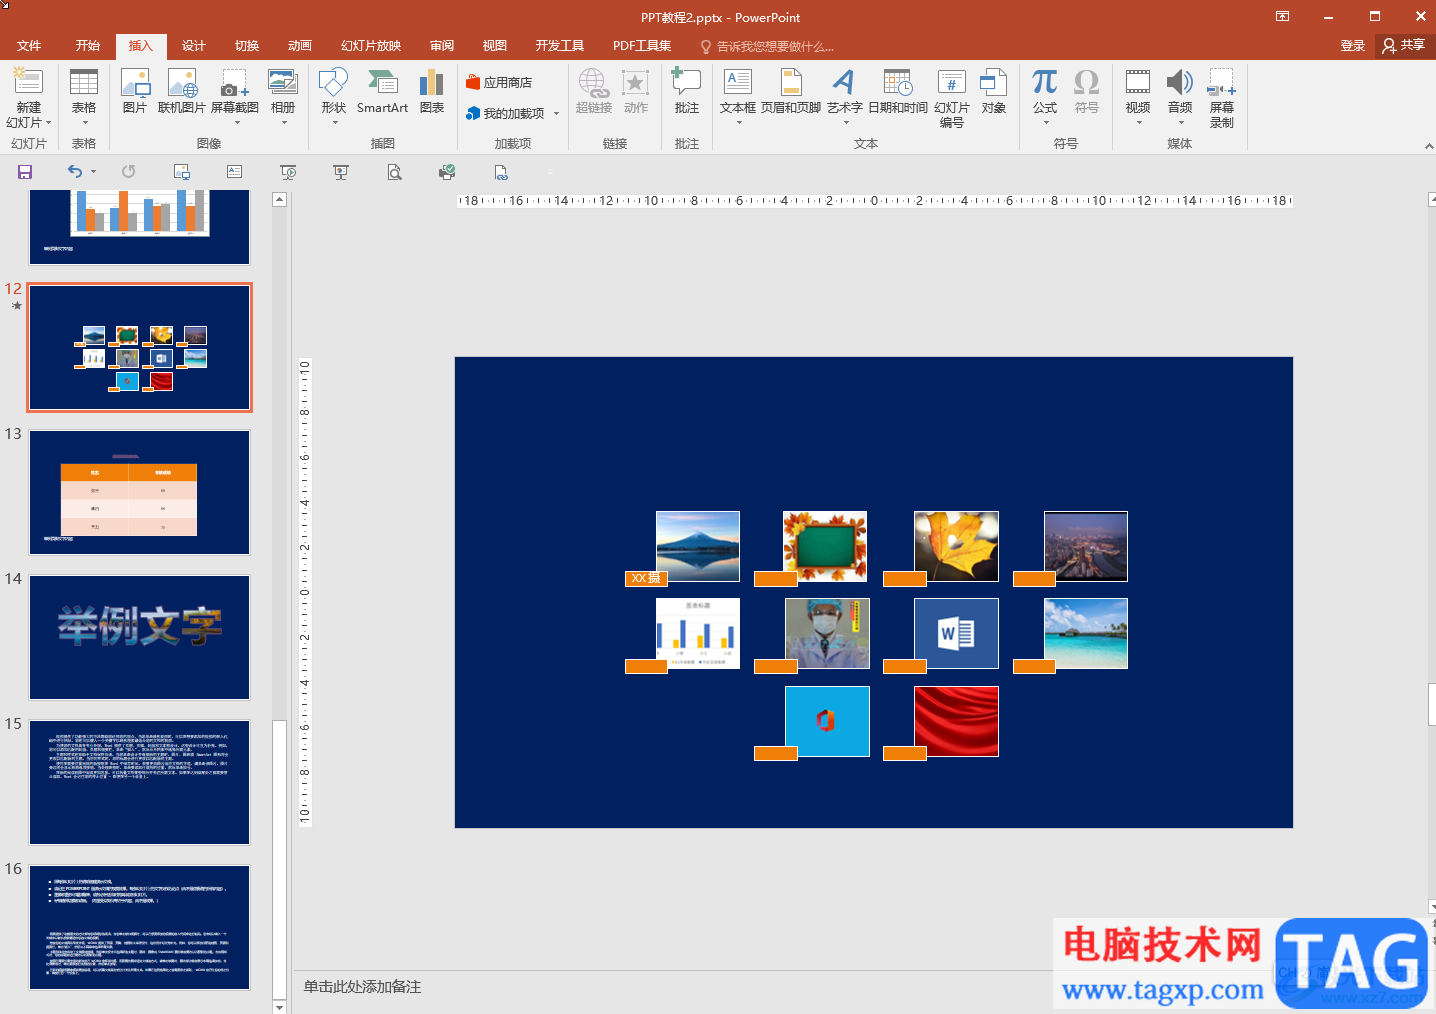This screenshot has height=1014, width=1436.
Task: Insert slide number (幻灯片编号)
Action: click(952, 98)
